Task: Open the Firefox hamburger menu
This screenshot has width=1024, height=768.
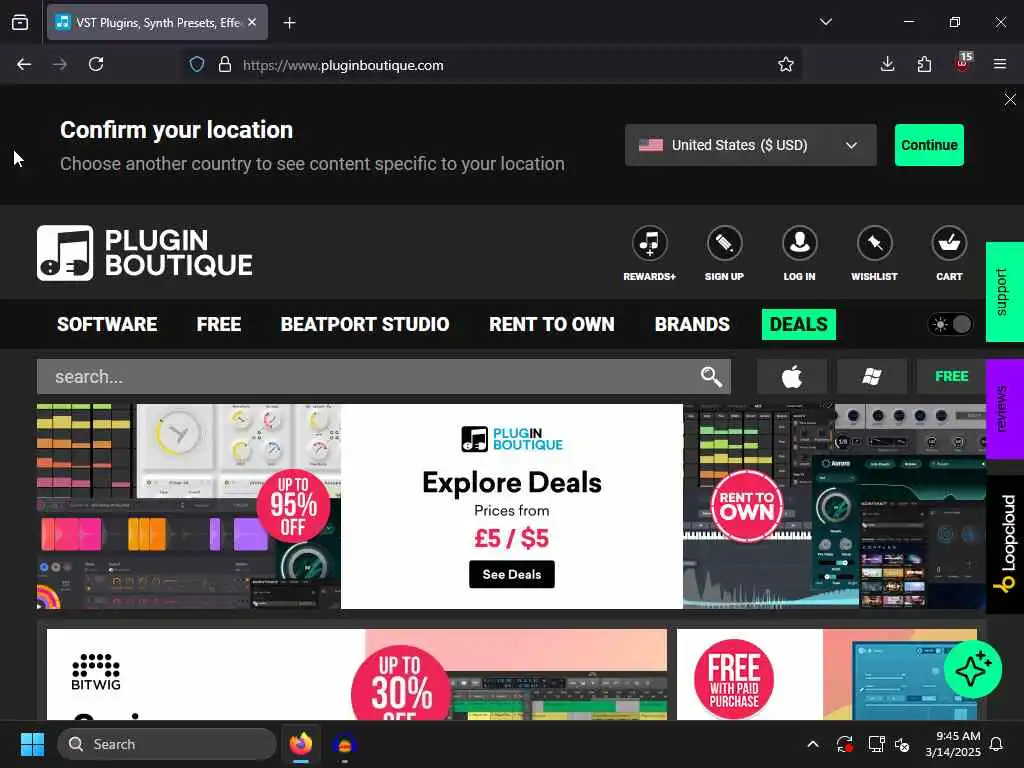Action: point(1000,64)
